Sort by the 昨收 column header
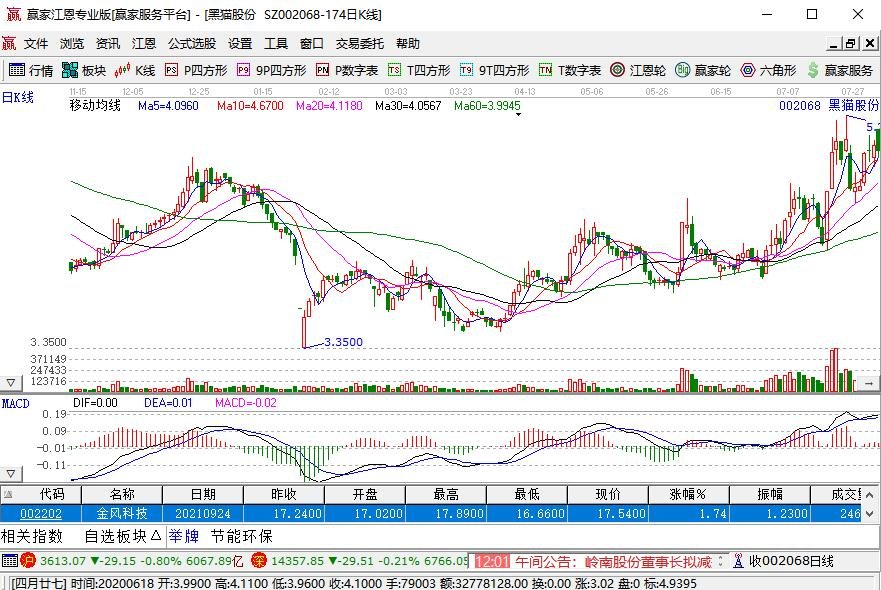 point(284,494)
